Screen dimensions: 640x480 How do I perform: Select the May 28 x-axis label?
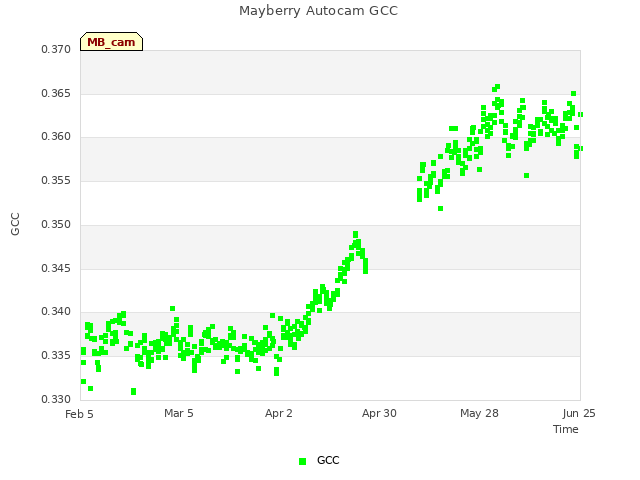479,413
